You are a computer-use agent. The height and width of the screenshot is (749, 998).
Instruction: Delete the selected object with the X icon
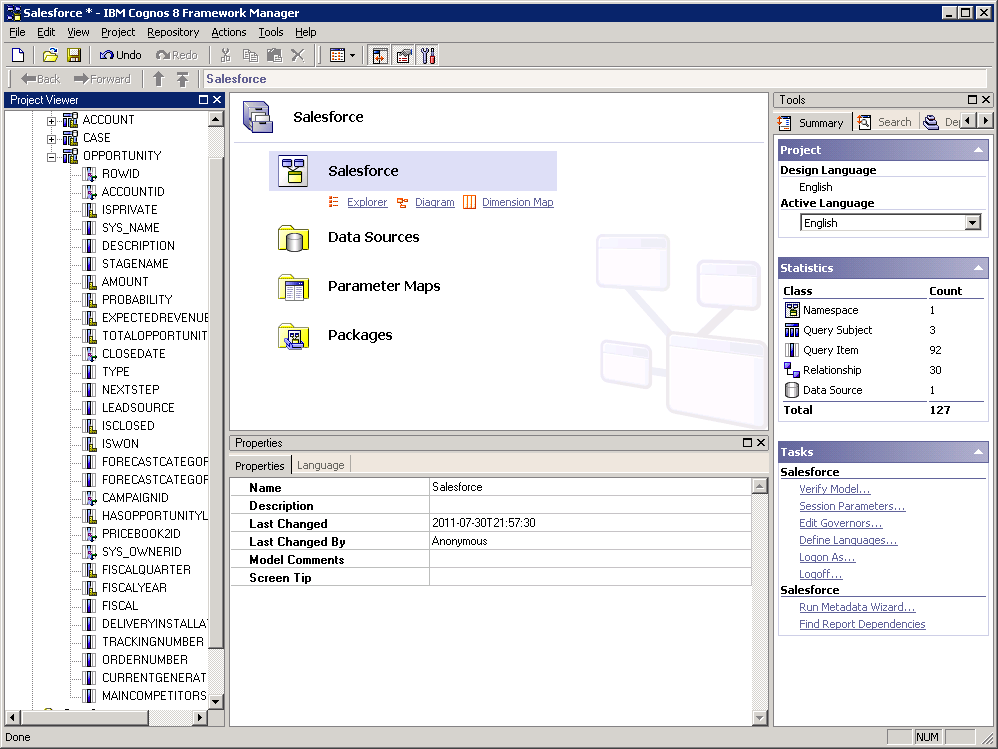click(x=297, y=55)
